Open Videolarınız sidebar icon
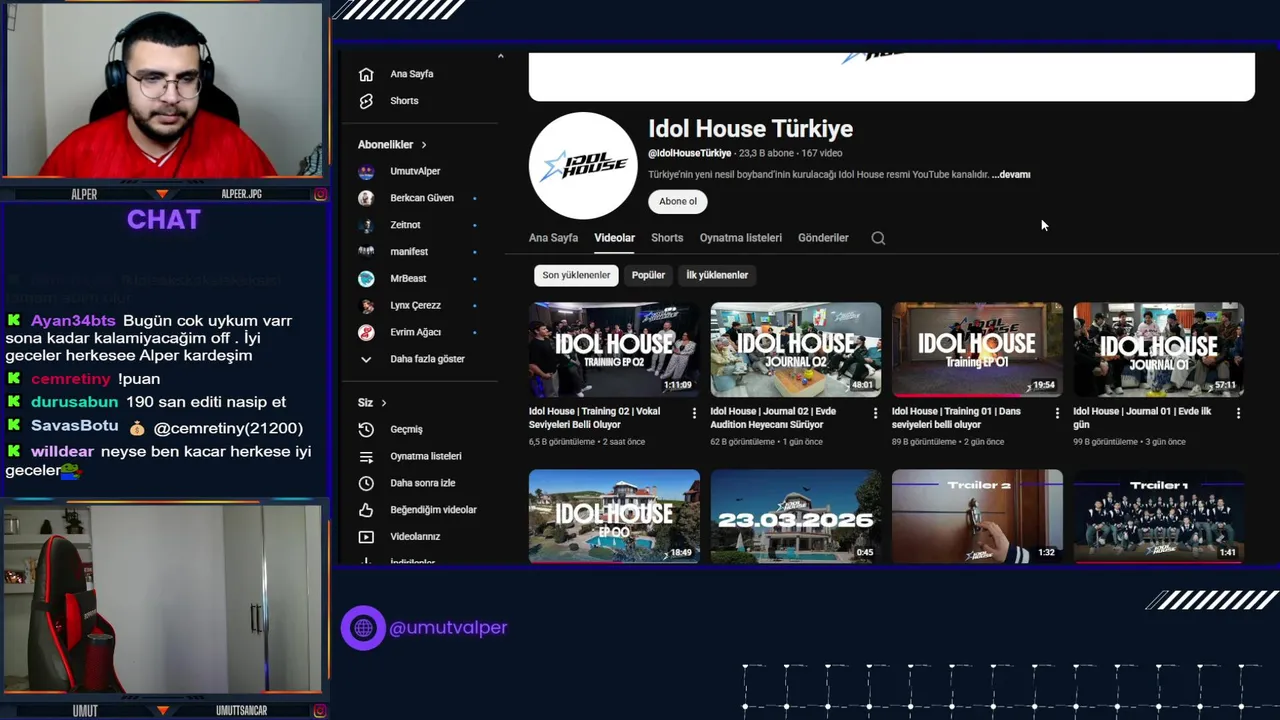The width and height of the screenshot is (1280, 720). click(366, 537)
